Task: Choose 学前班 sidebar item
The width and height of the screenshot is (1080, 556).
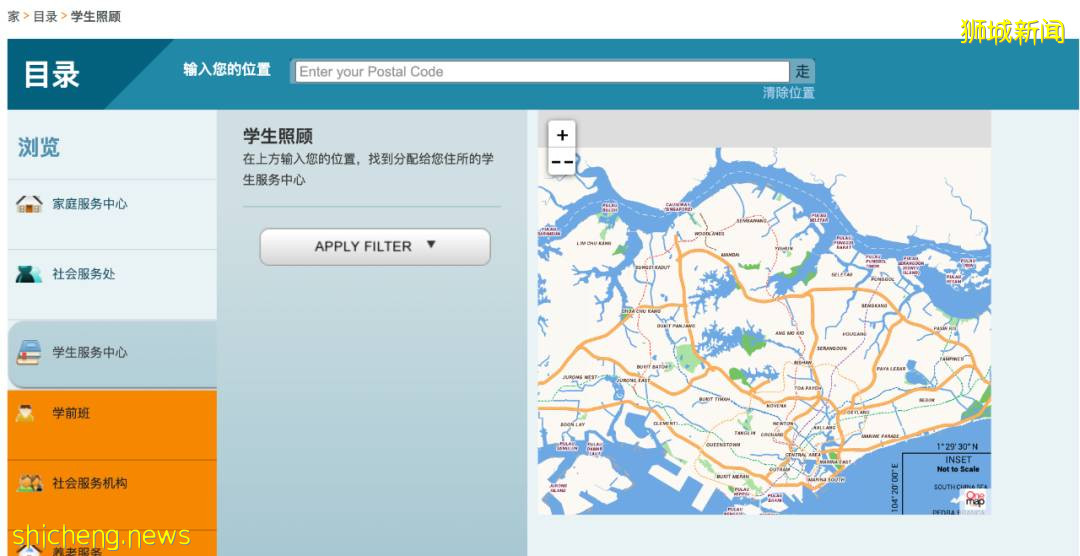Action: [71, 413]
